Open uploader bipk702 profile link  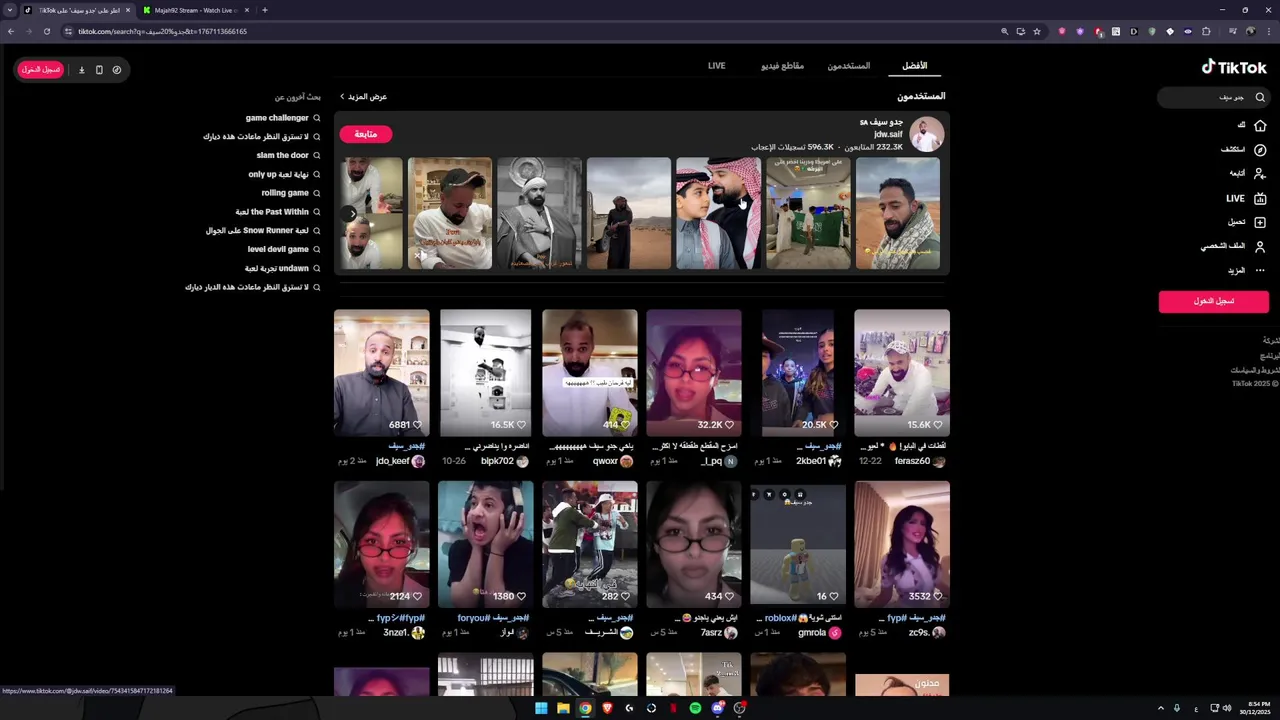tap(505, 461)
